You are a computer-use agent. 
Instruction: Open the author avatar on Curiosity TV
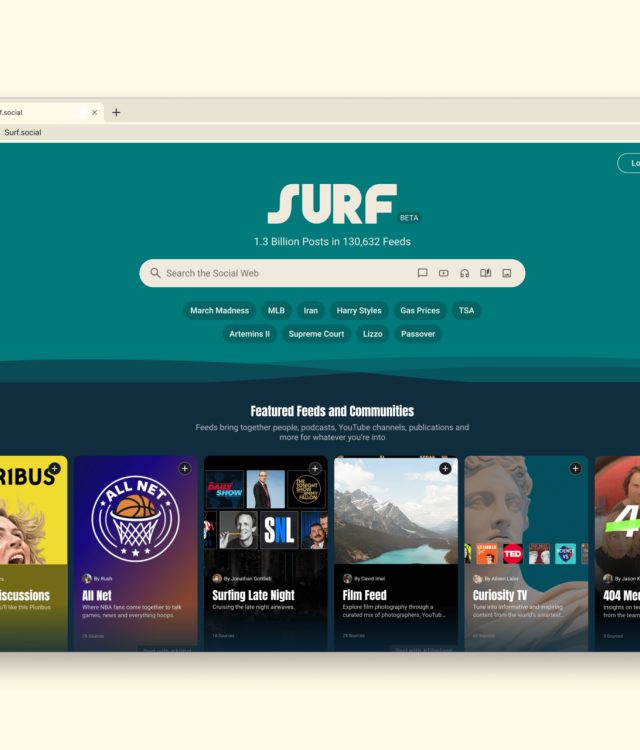pyautogui.click(x=477, y=578)
